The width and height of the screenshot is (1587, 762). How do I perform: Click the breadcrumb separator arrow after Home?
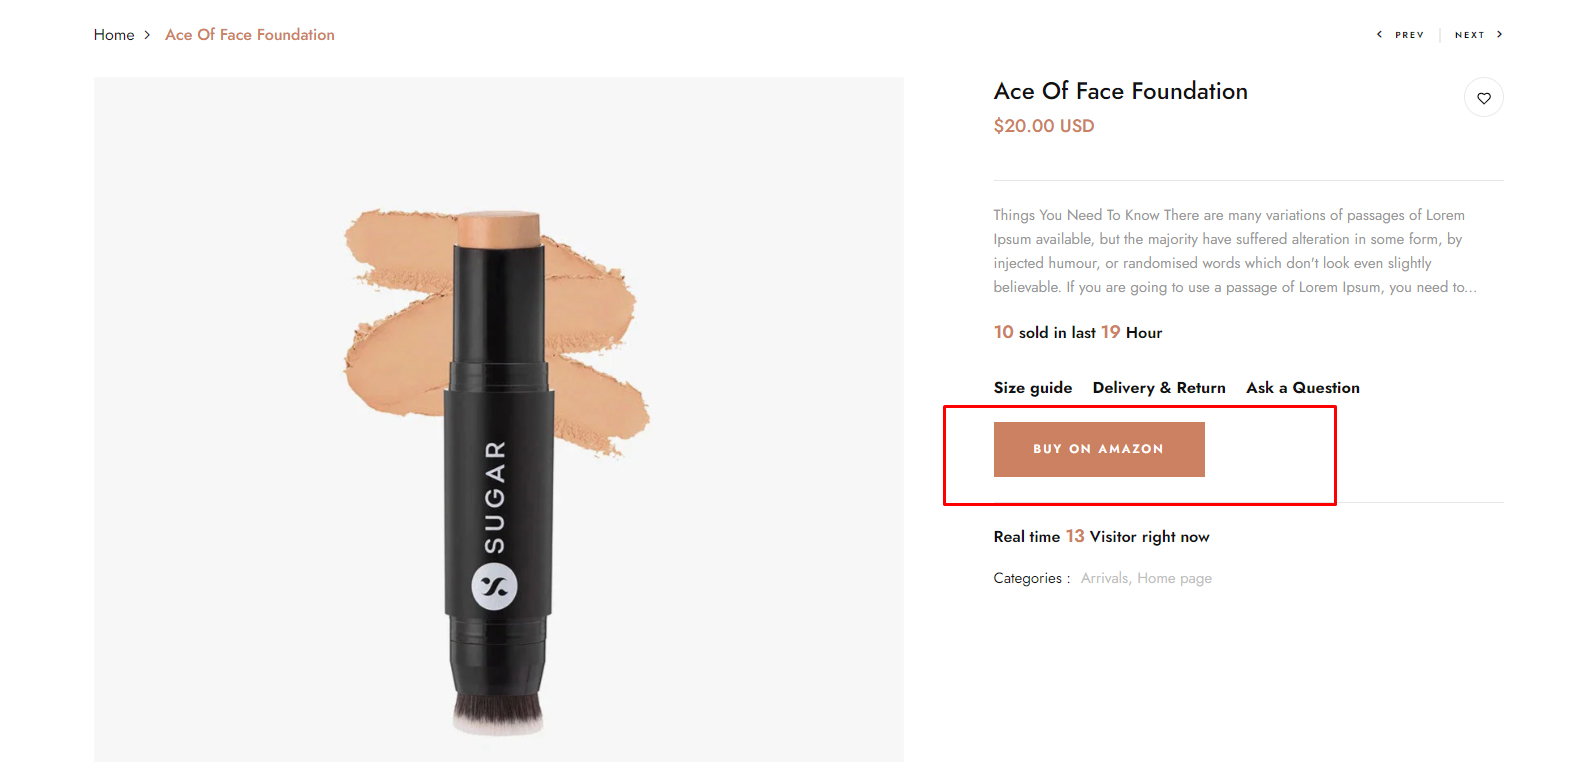pos(147,35)
